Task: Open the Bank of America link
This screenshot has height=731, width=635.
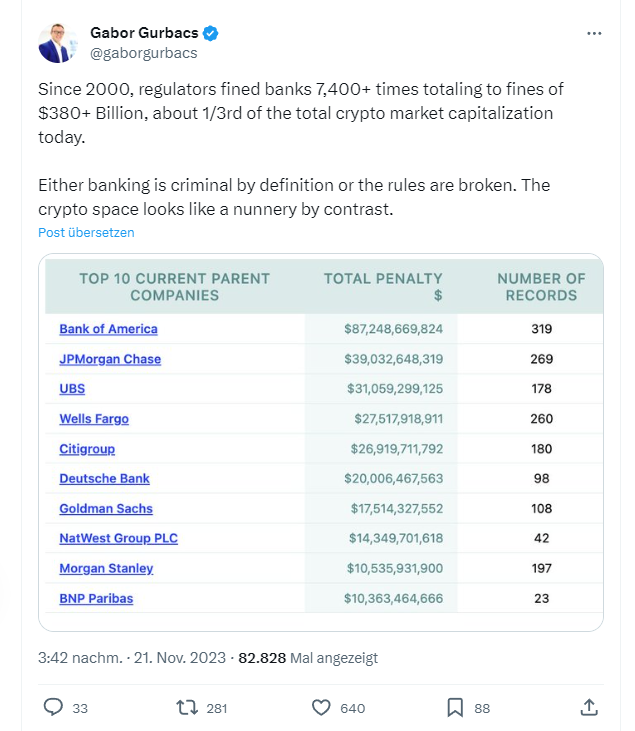Action: [x=108, y=329]
